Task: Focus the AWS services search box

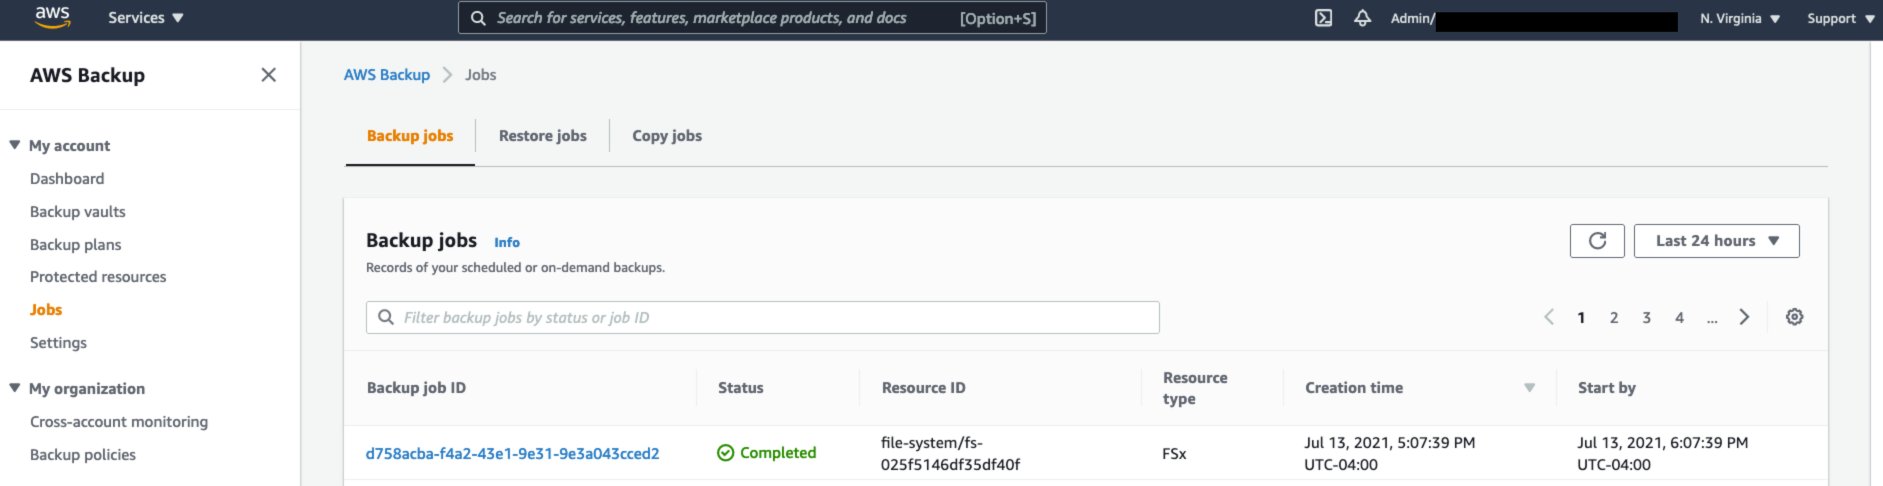Action: point(752,18)
